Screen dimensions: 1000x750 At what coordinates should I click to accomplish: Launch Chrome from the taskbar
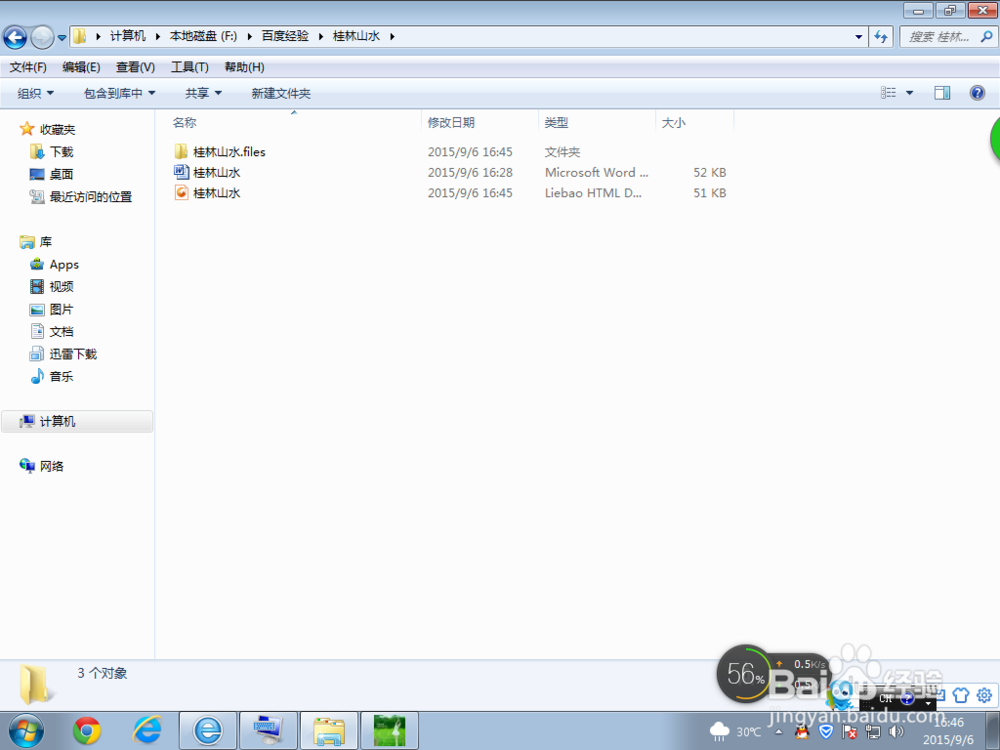(87, 731)
